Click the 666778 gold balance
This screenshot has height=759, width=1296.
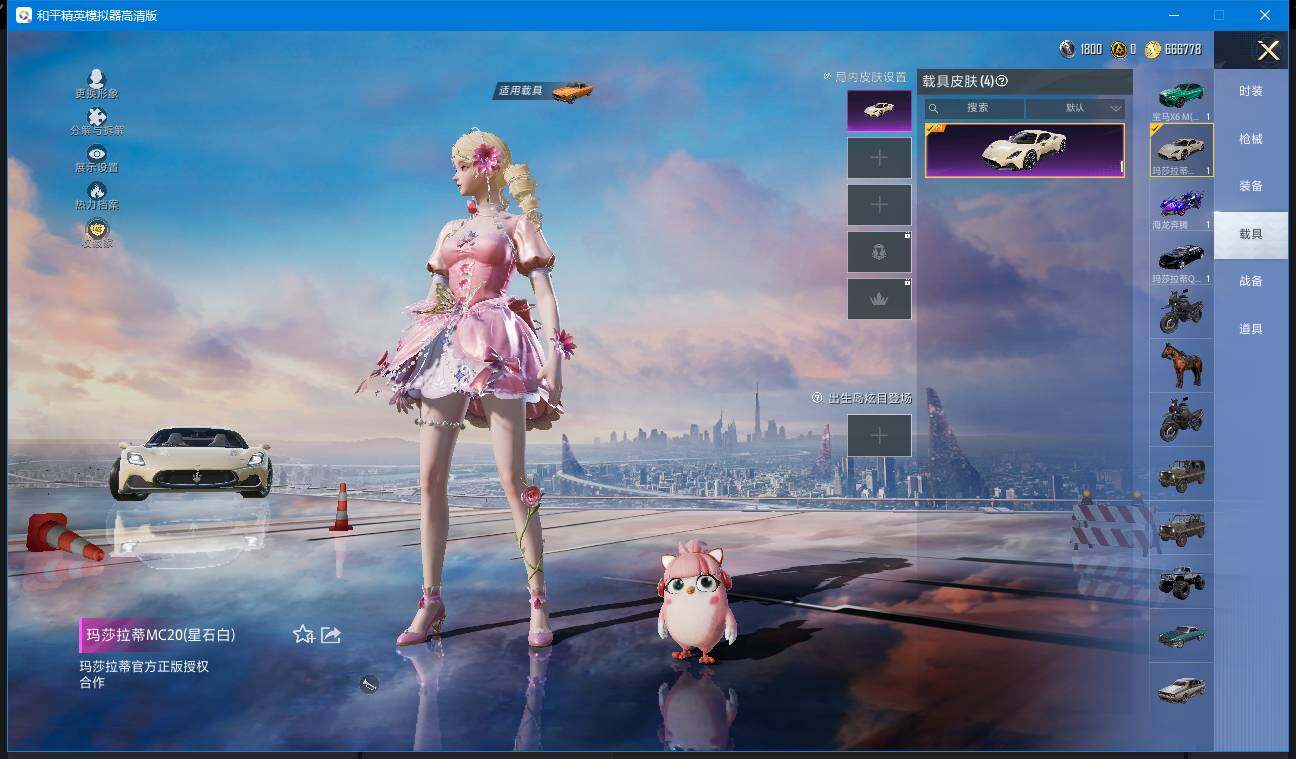(x=1183, y=49)
